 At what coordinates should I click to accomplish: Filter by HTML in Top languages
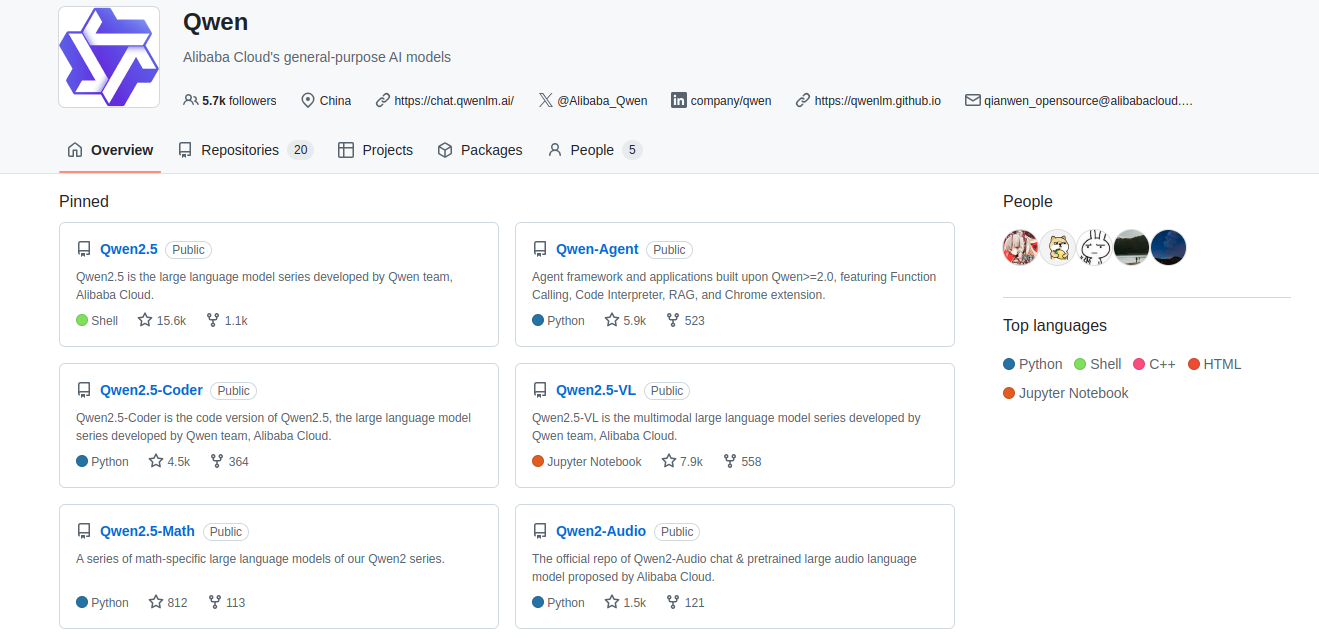(x=1215, y=364)
